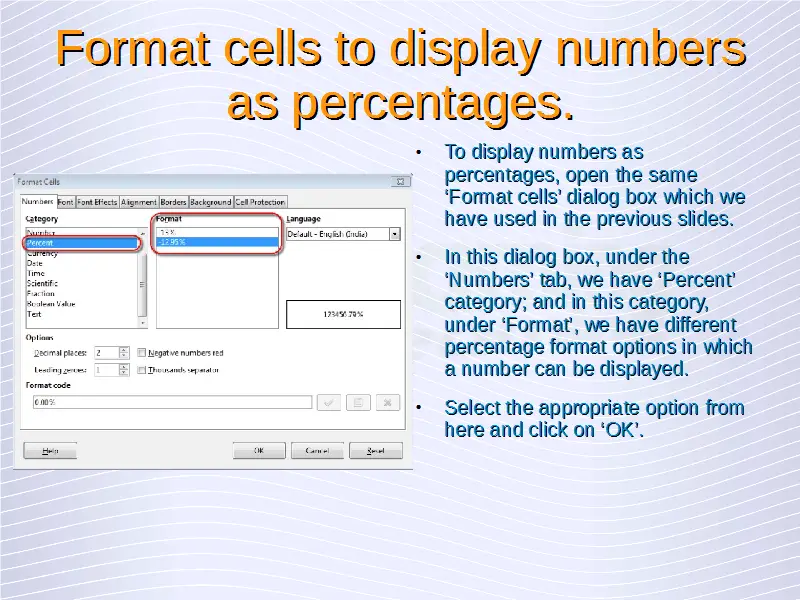Screen dimensions: 800x600
Task: Click the Decimal places spinner arrows
Action: click(124, 353)
